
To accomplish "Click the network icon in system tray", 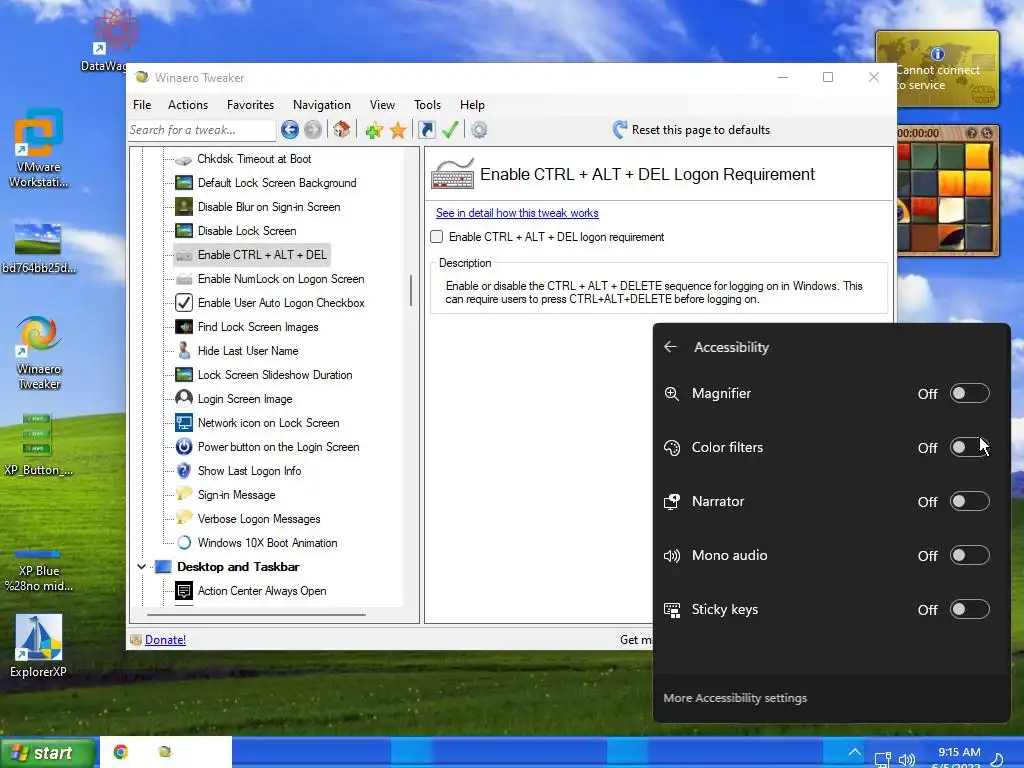I will click(883, 760).
